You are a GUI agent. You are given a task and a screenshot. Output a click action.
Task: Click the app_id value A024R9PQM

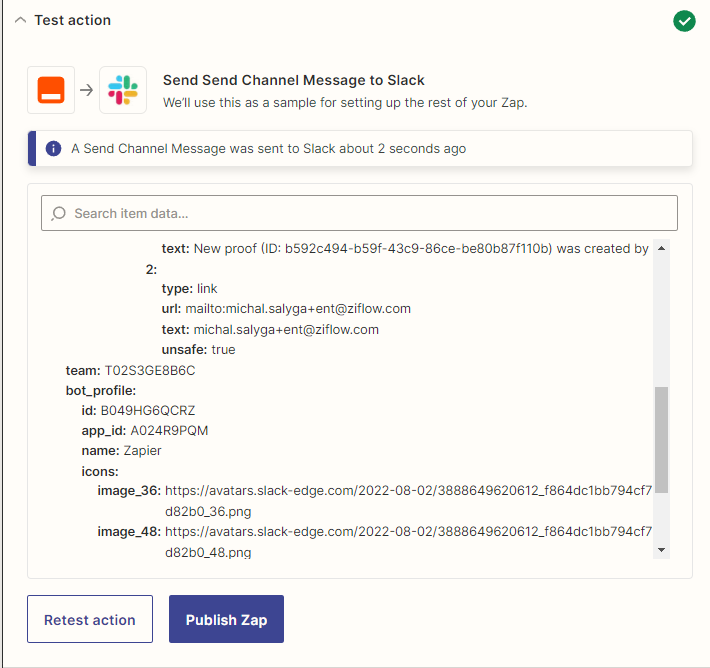tap(169, 430)
